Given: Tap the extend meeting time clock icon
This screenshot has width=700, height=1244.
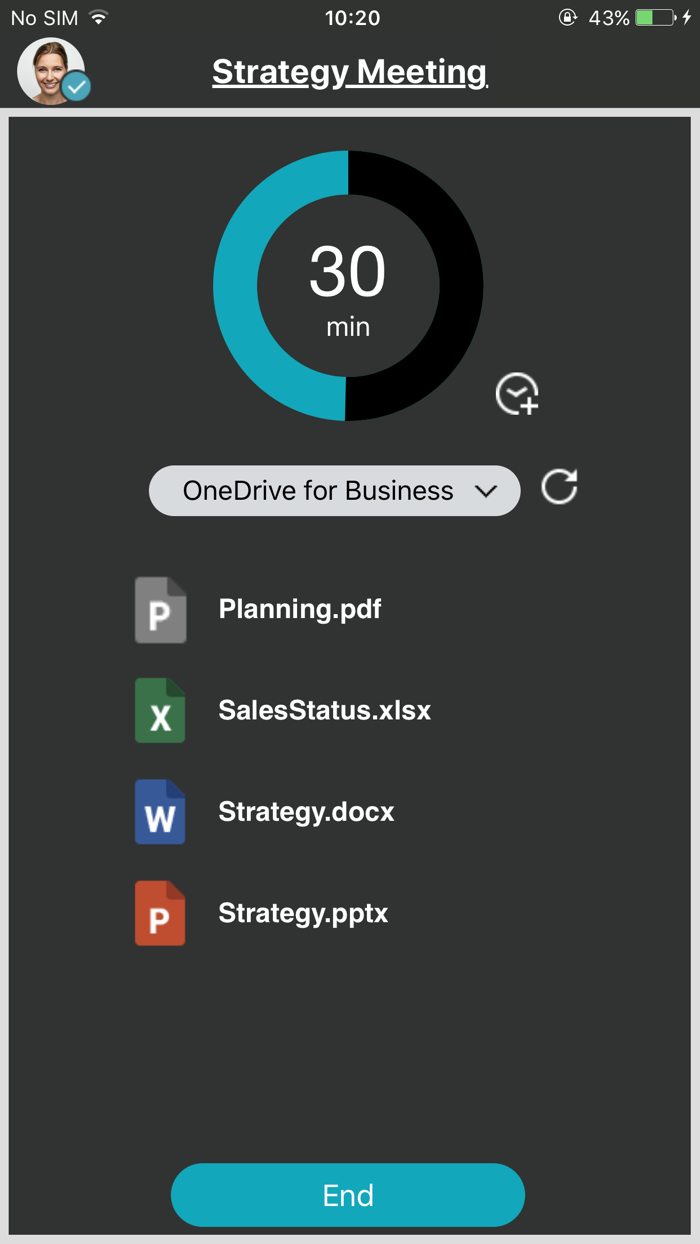Looking at the screenshot, I should click(x=517, y=394).
